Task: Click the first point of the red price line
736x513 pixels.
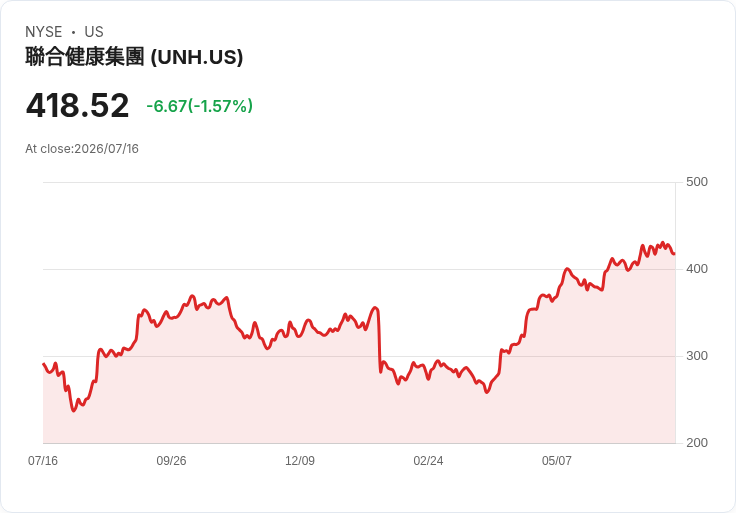Action: [x=44, y=364]
